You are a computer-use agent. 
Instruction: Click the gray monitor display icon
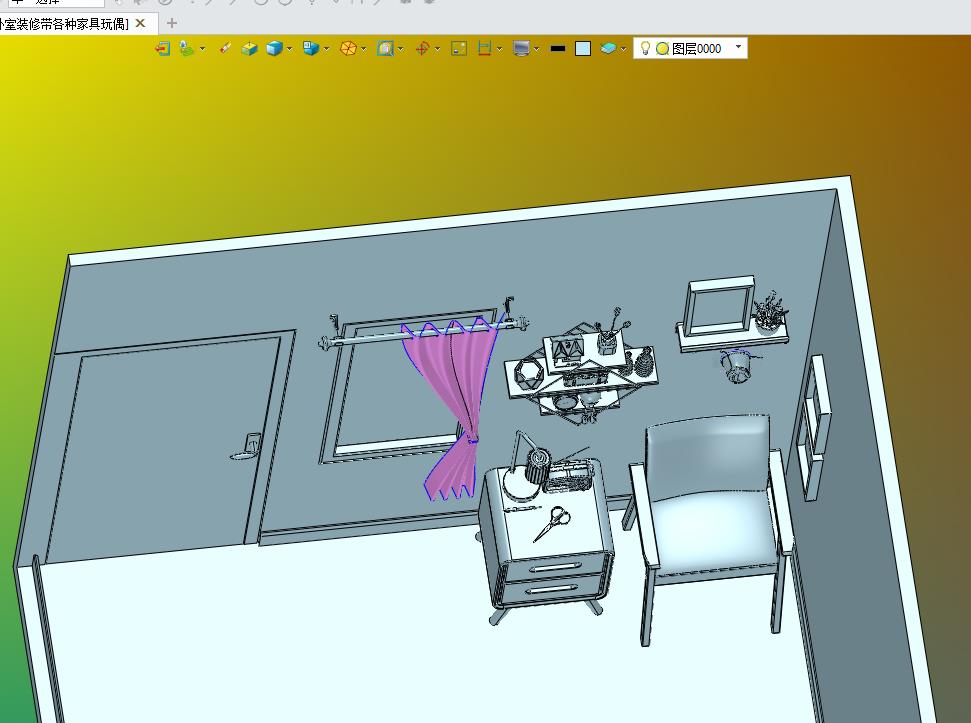tap(521, 48)
